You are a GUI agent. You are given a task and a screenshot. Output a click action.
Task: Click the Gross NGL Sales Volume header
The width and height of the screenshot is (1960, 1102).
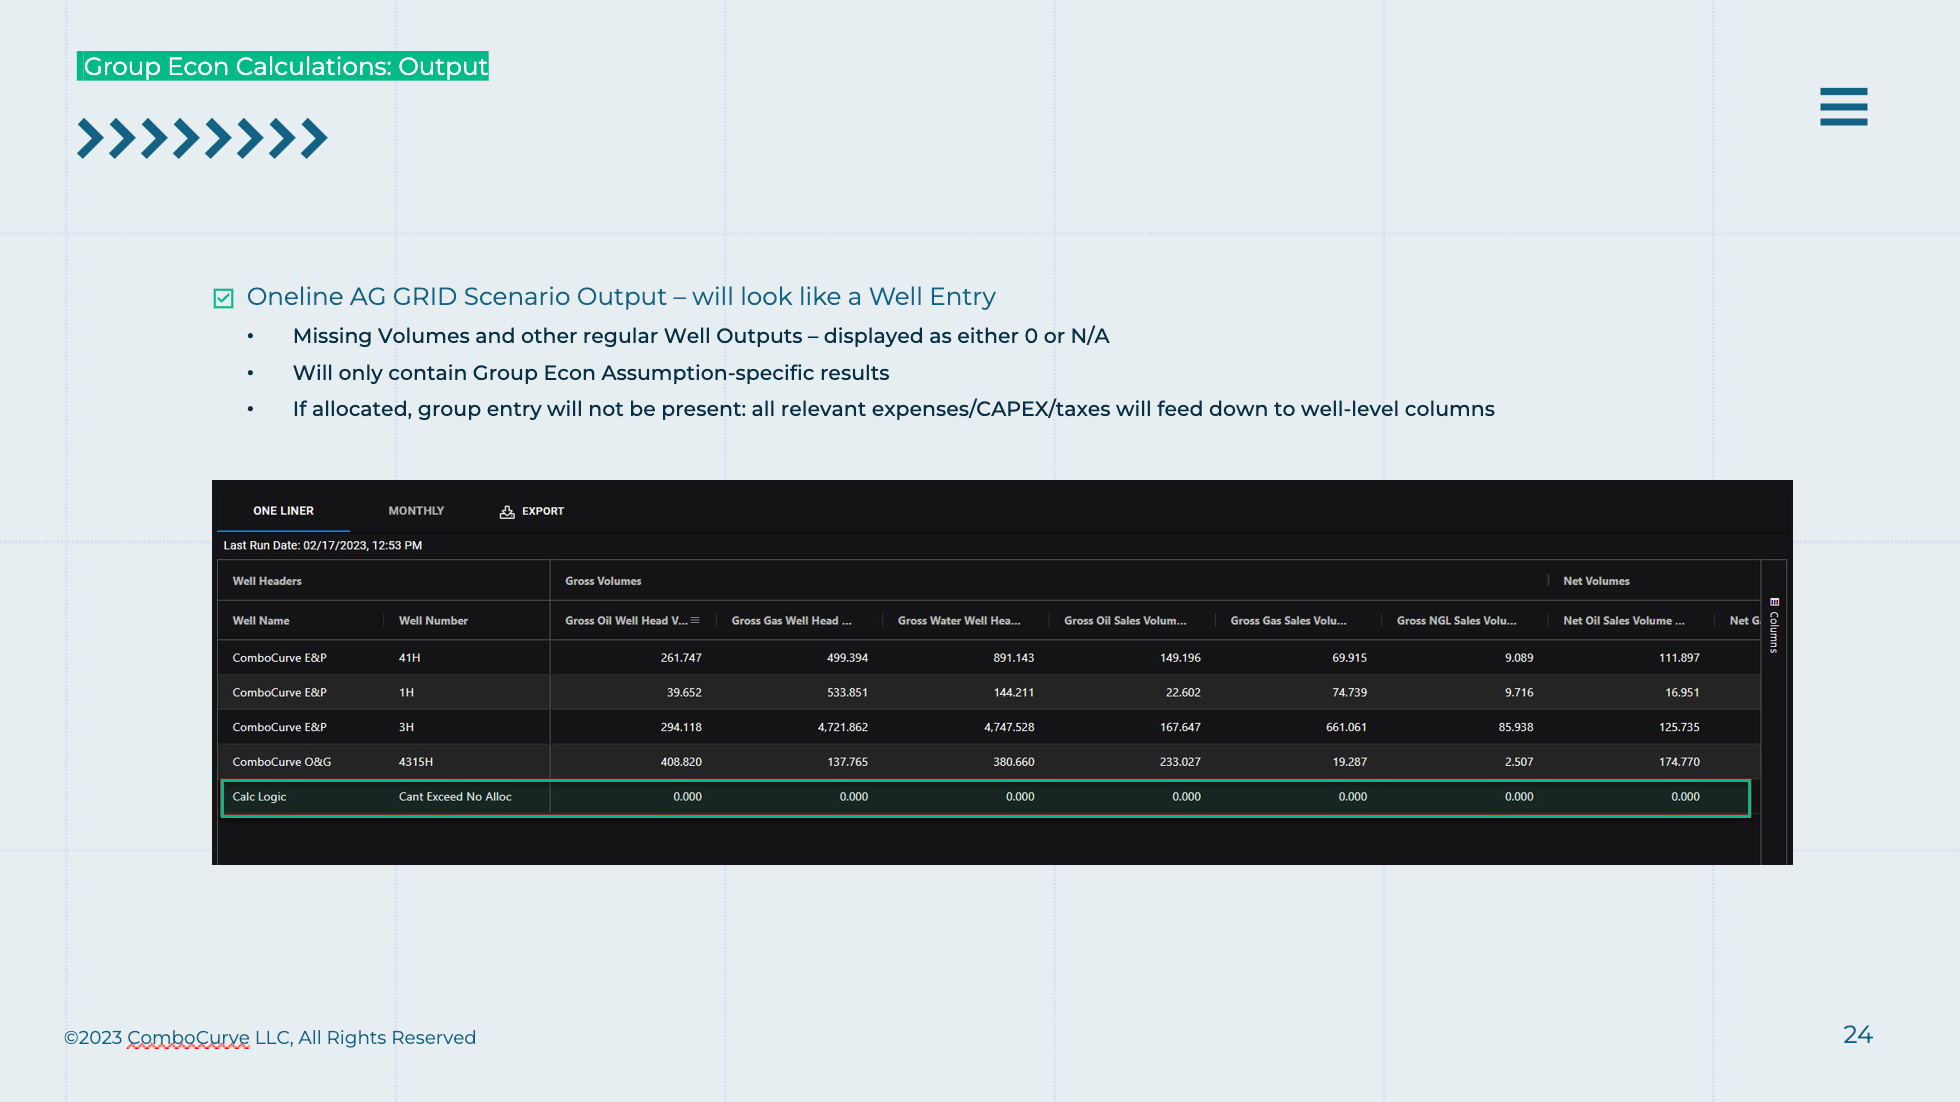click(1456, 621)
